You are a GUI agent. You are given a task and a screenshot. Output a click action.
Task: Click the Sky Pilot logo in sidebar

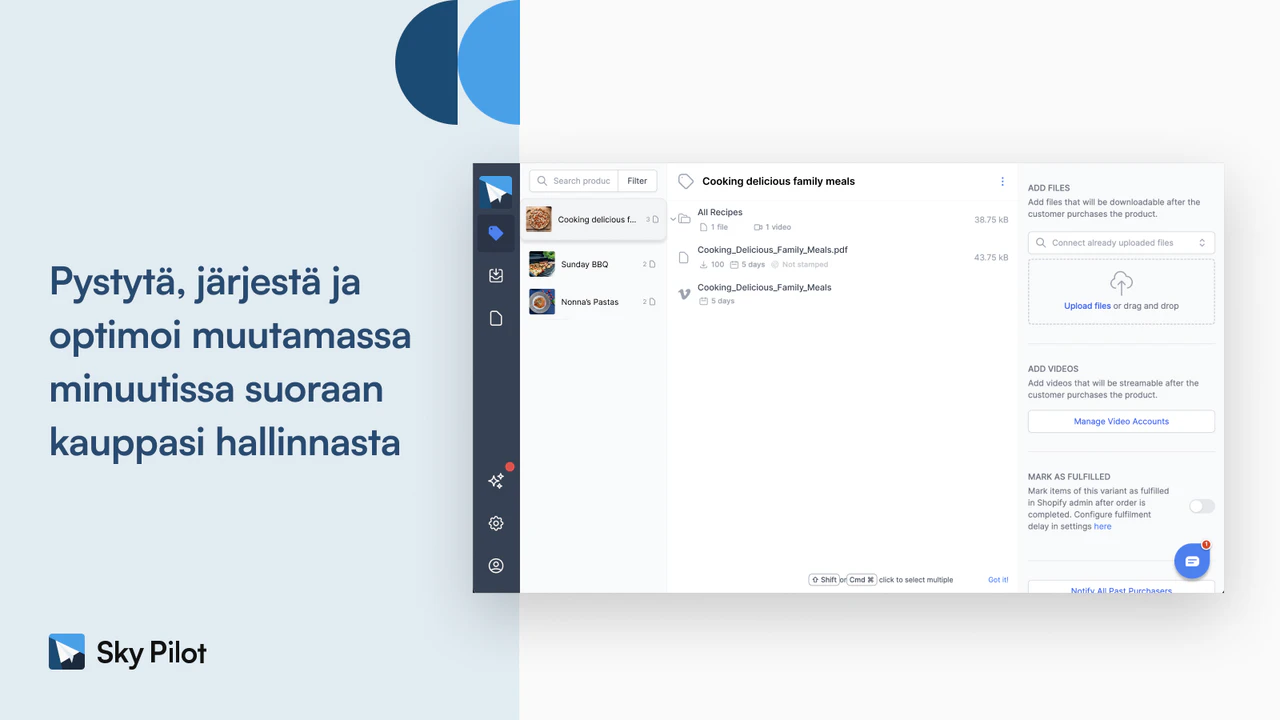(495, 191)
